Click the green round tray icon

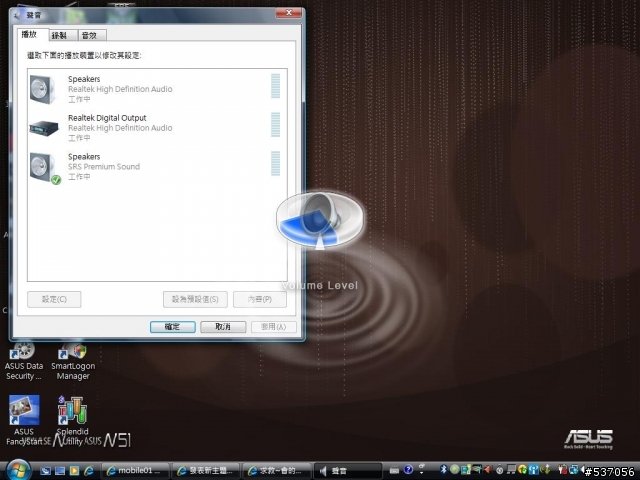click(455, 469)
